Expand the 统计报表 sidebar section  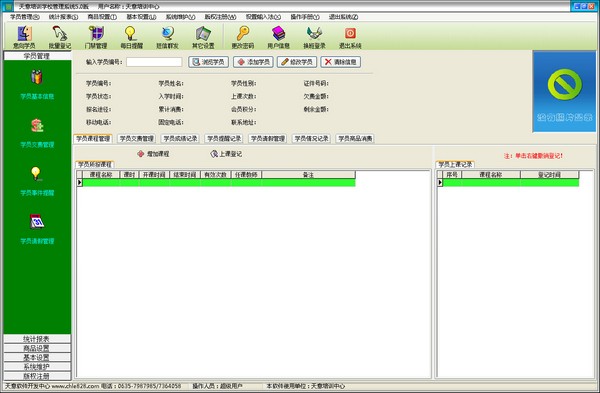pyautogui.click(x=37, y=339)
